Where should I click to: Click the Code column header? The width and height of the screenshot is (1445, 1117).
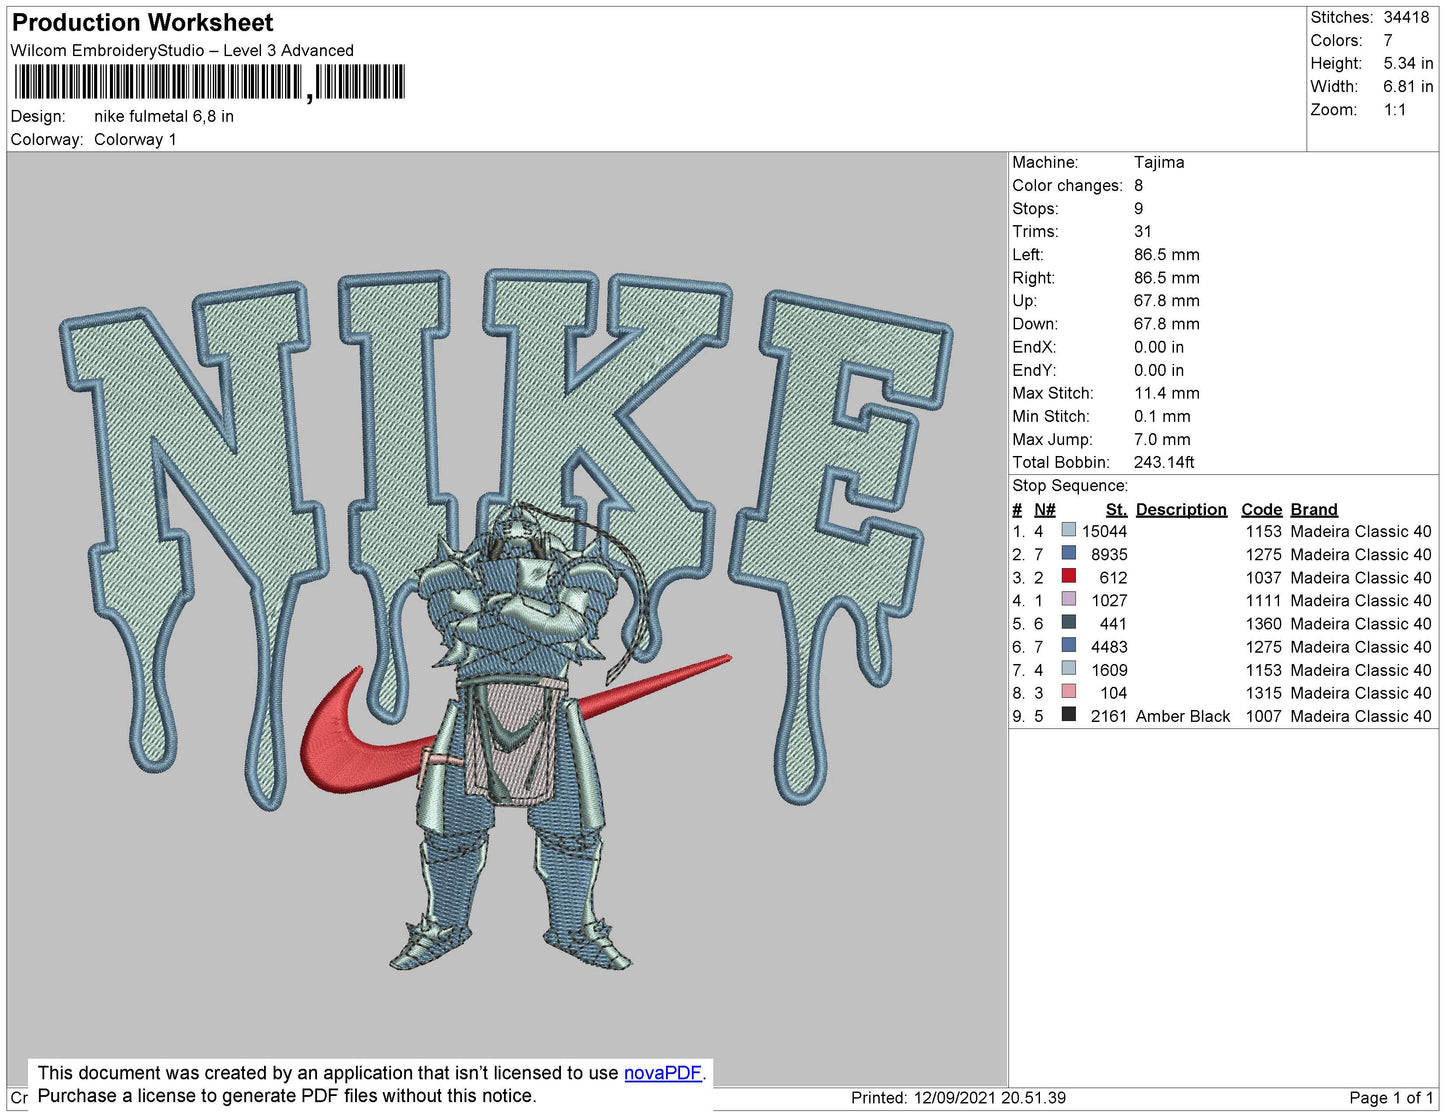pos(1261,509)
